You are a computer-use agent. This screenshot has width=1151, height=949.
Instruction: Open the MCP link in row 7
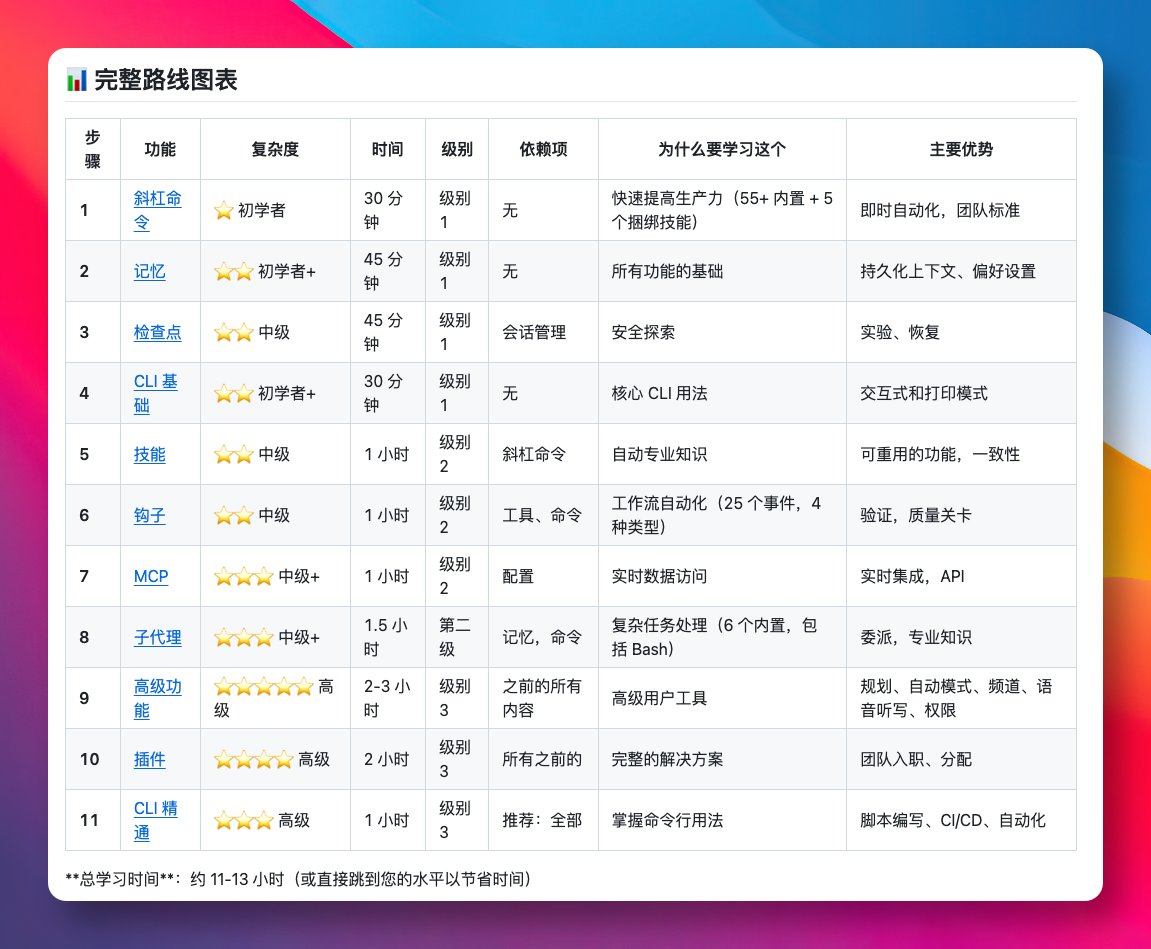(150, 576)
